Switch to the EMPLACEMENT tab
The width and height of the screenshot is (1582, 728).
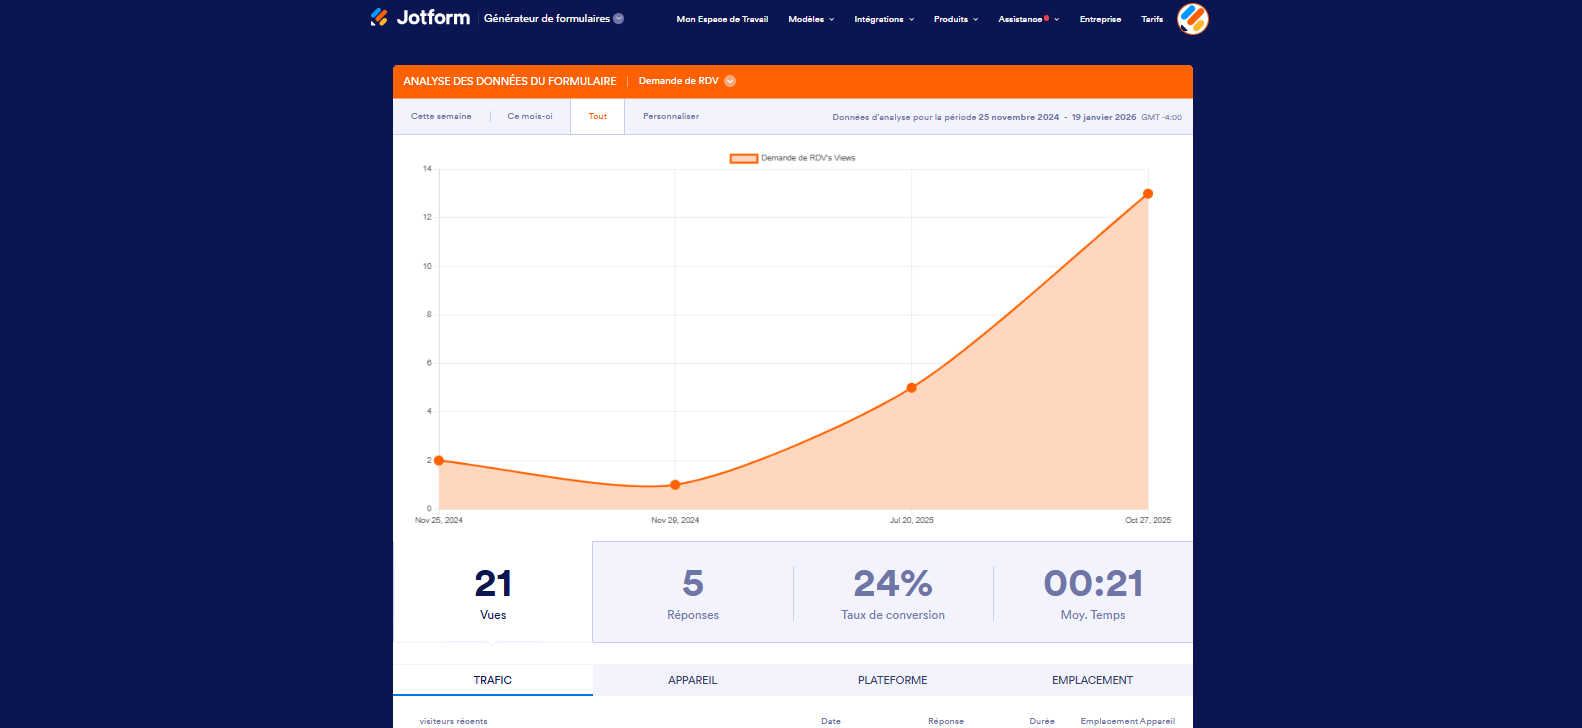[1092, 680]
